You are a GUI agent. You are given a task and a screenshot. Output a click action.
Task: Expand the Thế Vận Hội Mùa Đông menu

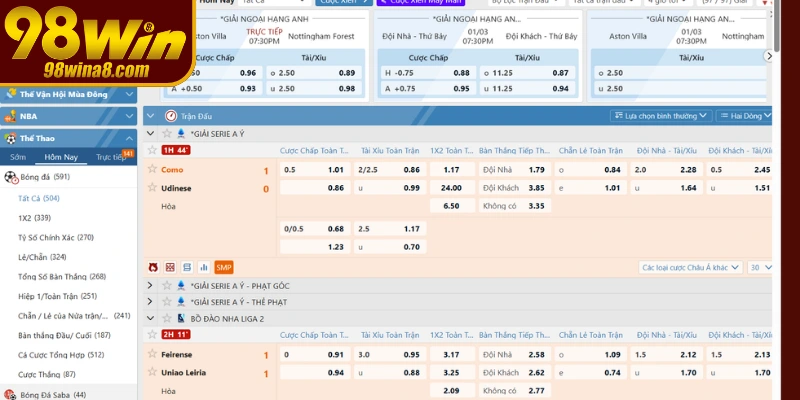click(129, 94)
